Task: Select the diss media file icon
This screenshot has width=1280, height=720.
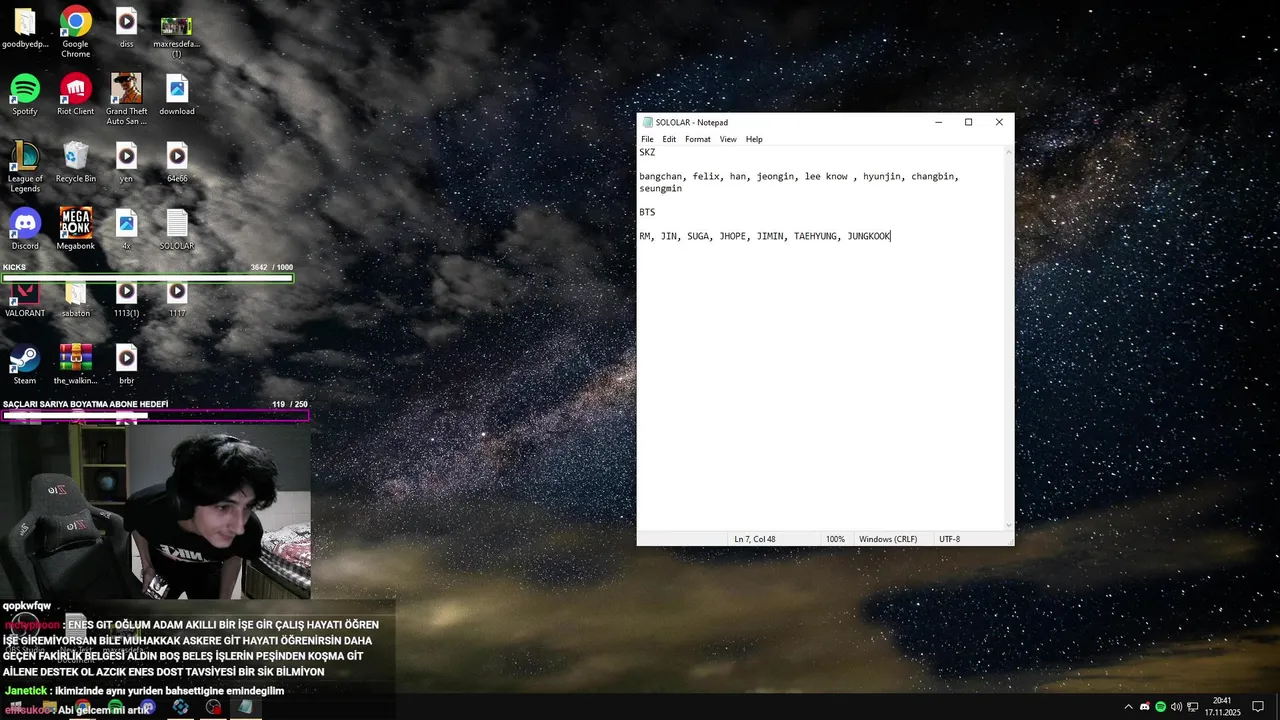Action: click(x=126, y=28)
